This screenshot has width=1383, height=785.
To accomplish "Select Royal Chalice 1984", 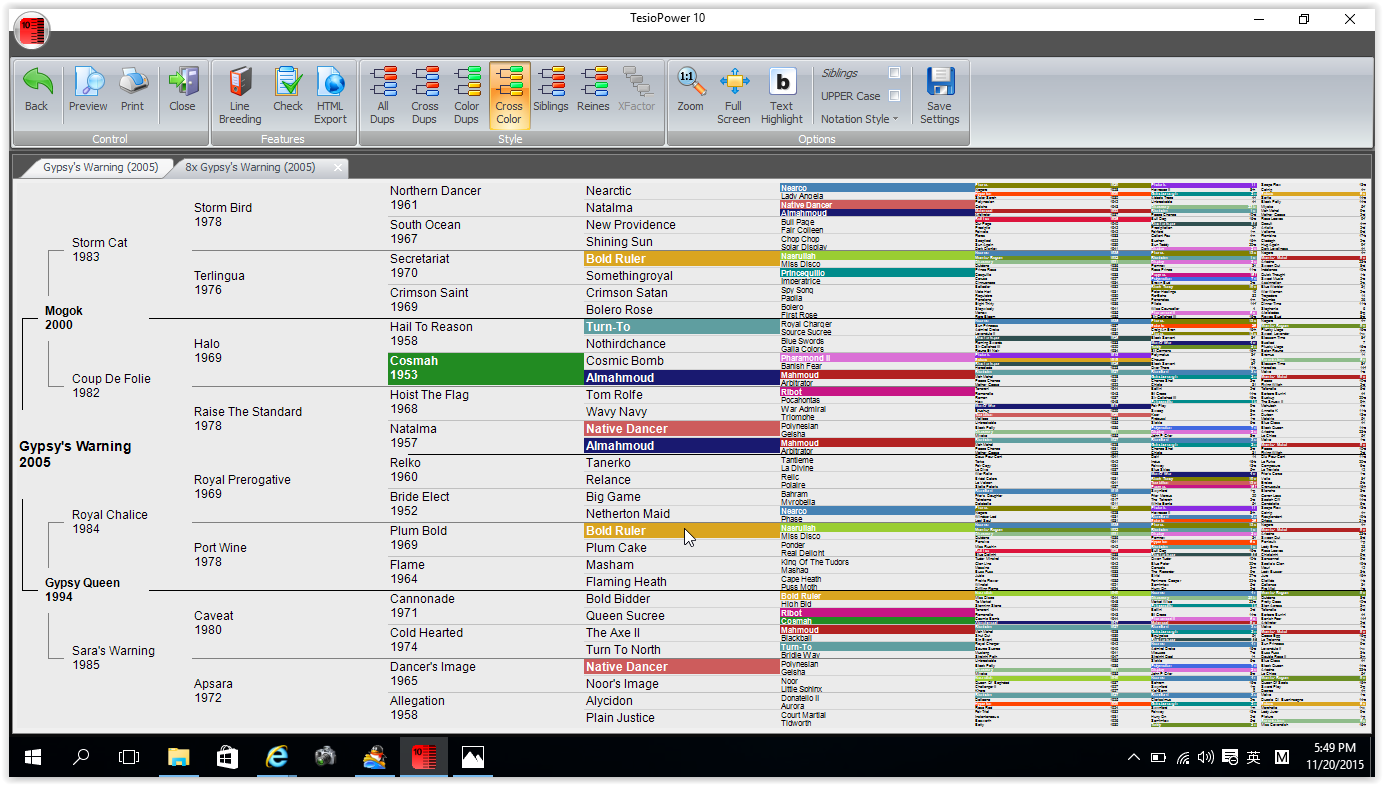I will (110, 522).
